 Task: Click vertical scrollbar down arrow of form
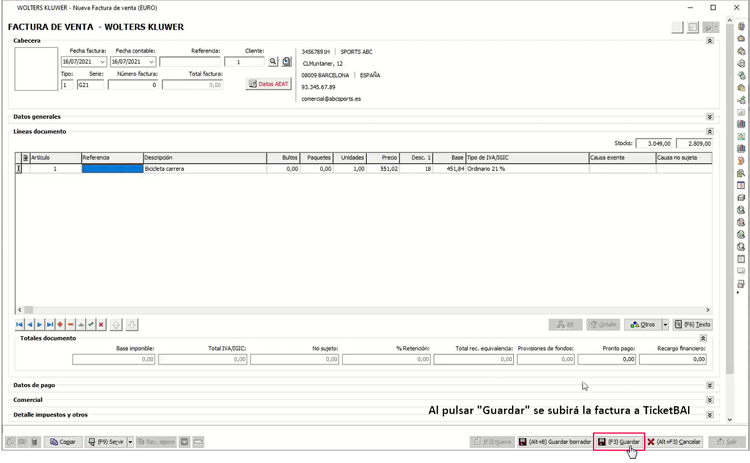[730, 419]
